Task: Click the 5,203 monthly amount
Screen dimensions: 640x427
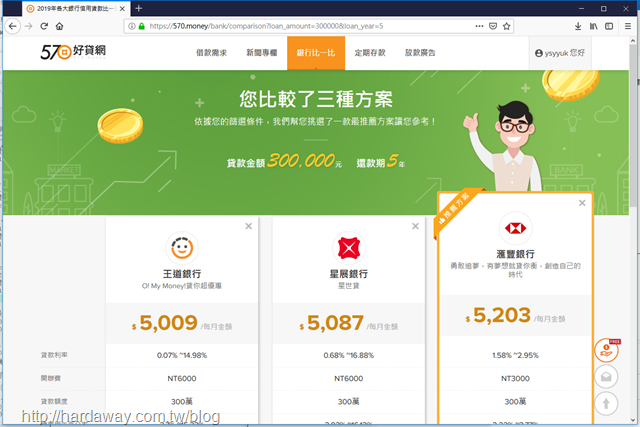Action: coord(502,316)
